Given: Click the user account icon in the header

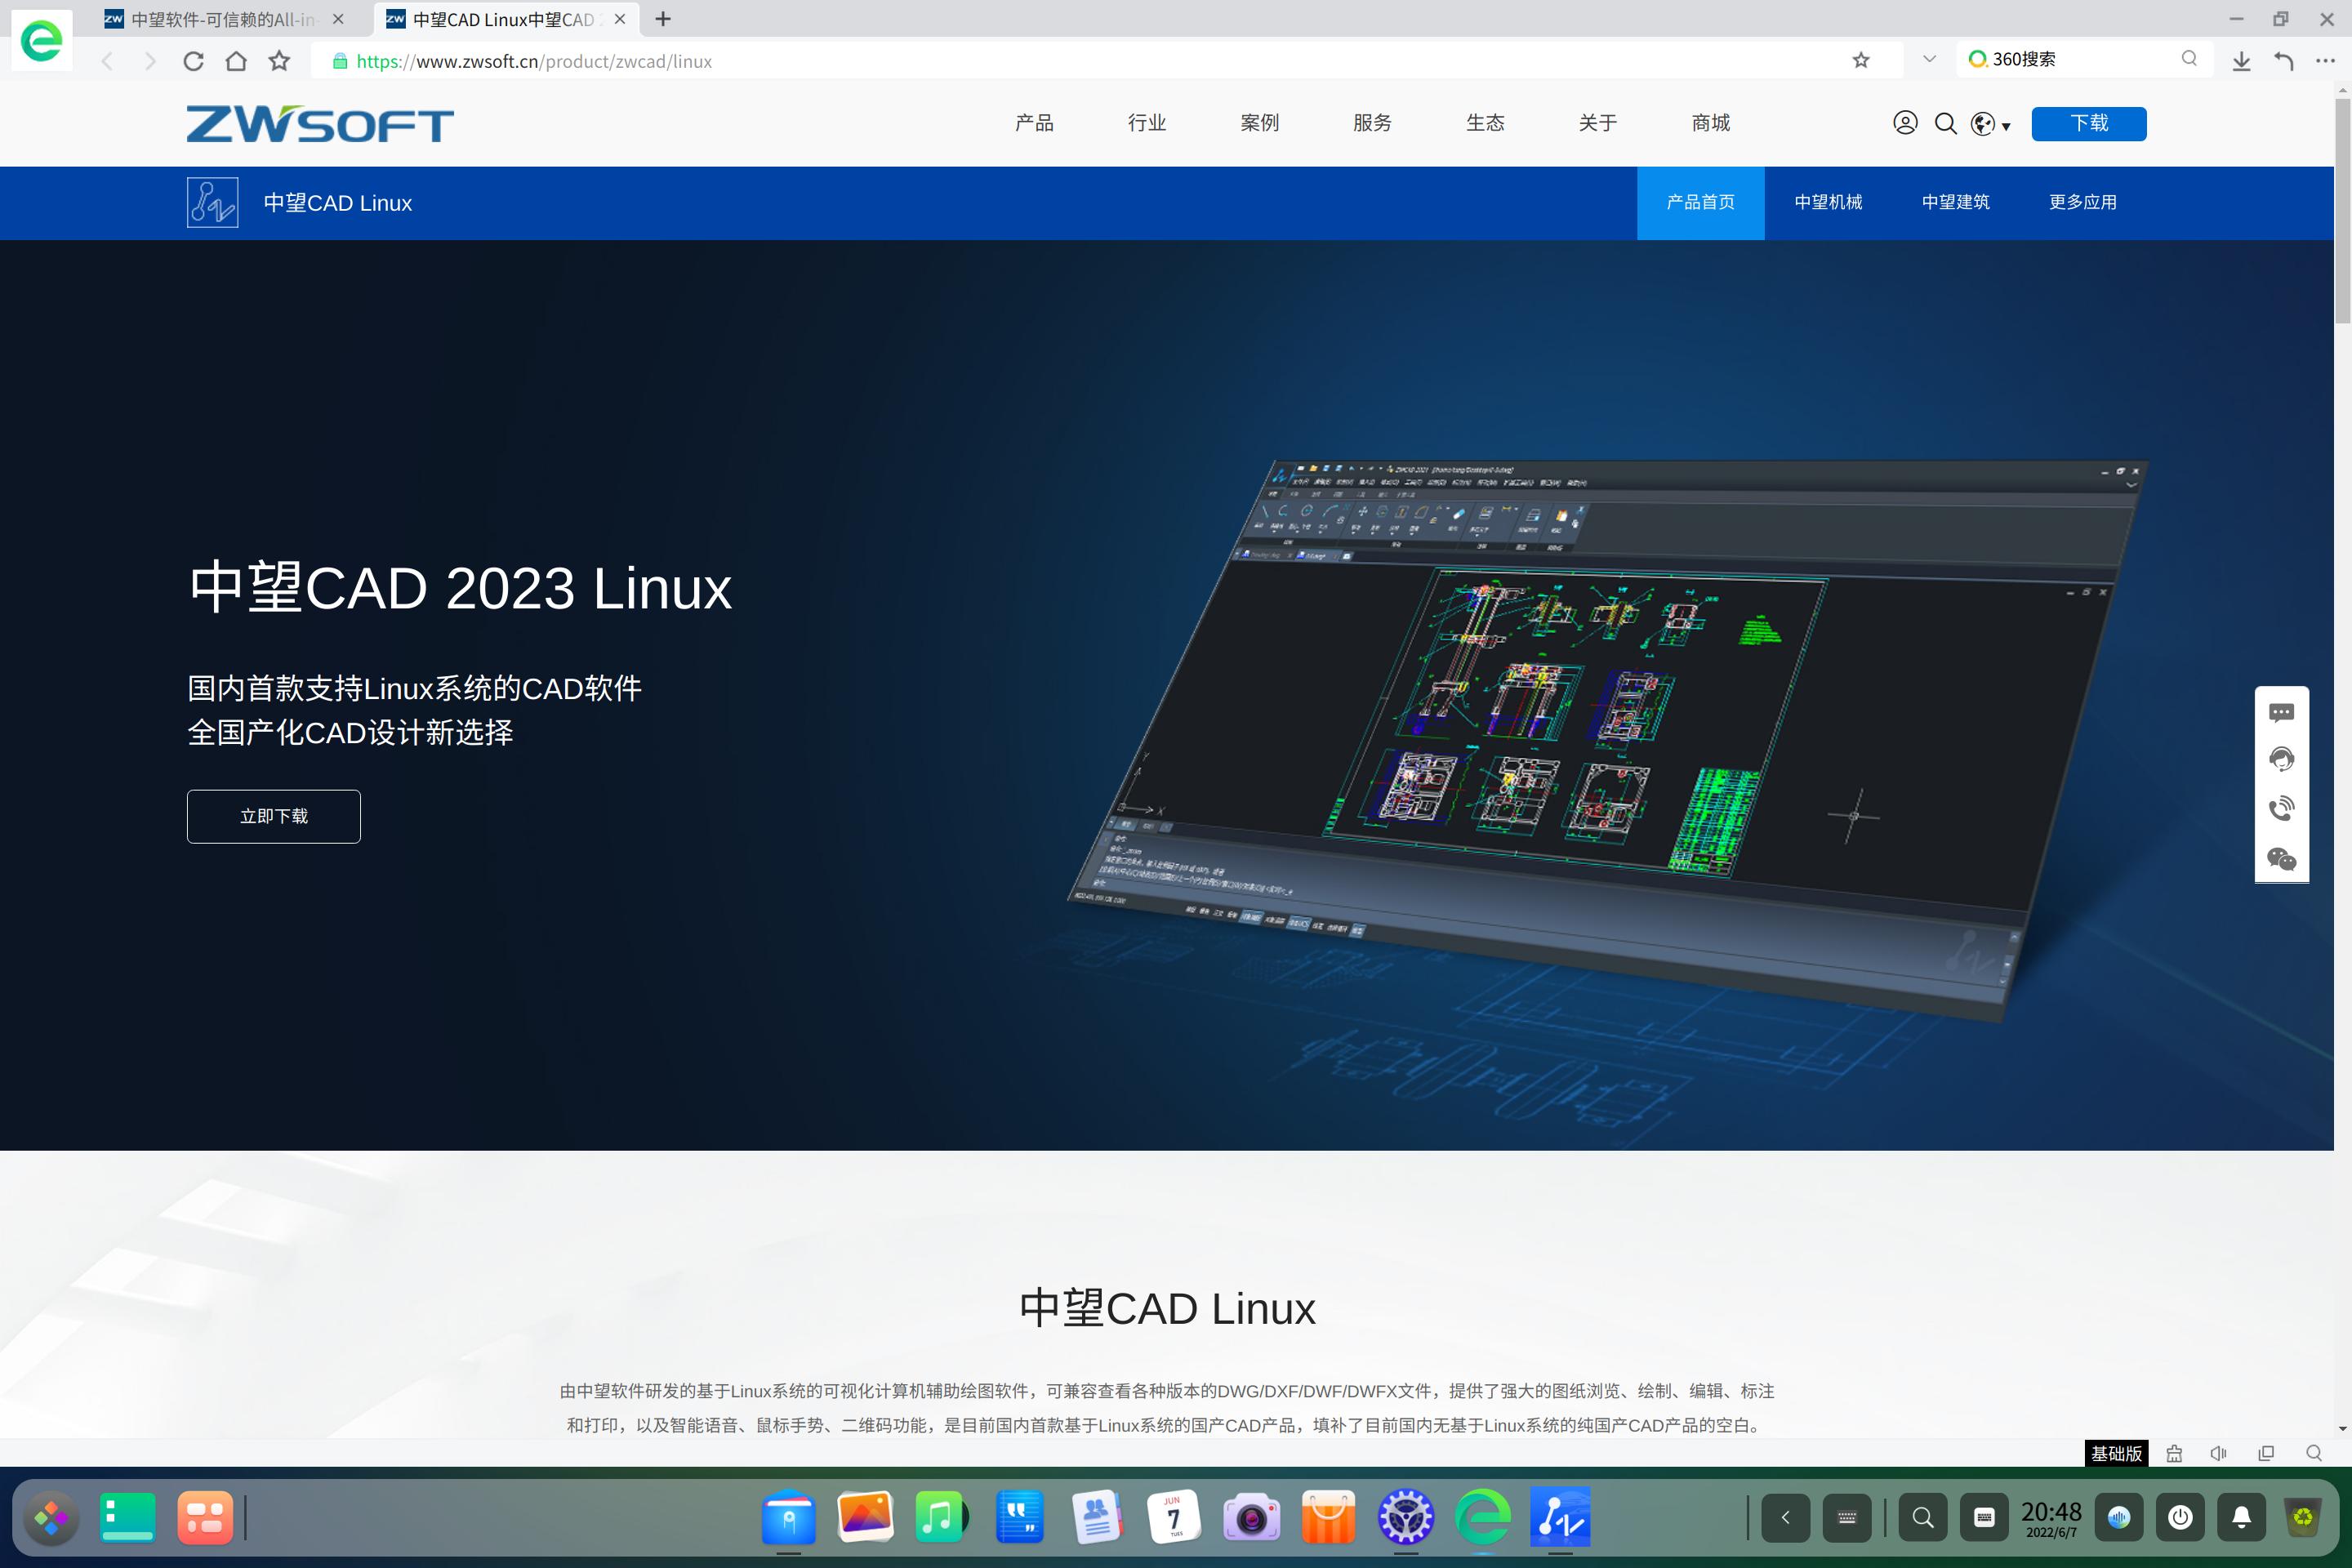Looking at the screenshot, I should [x=1905, y=123].
